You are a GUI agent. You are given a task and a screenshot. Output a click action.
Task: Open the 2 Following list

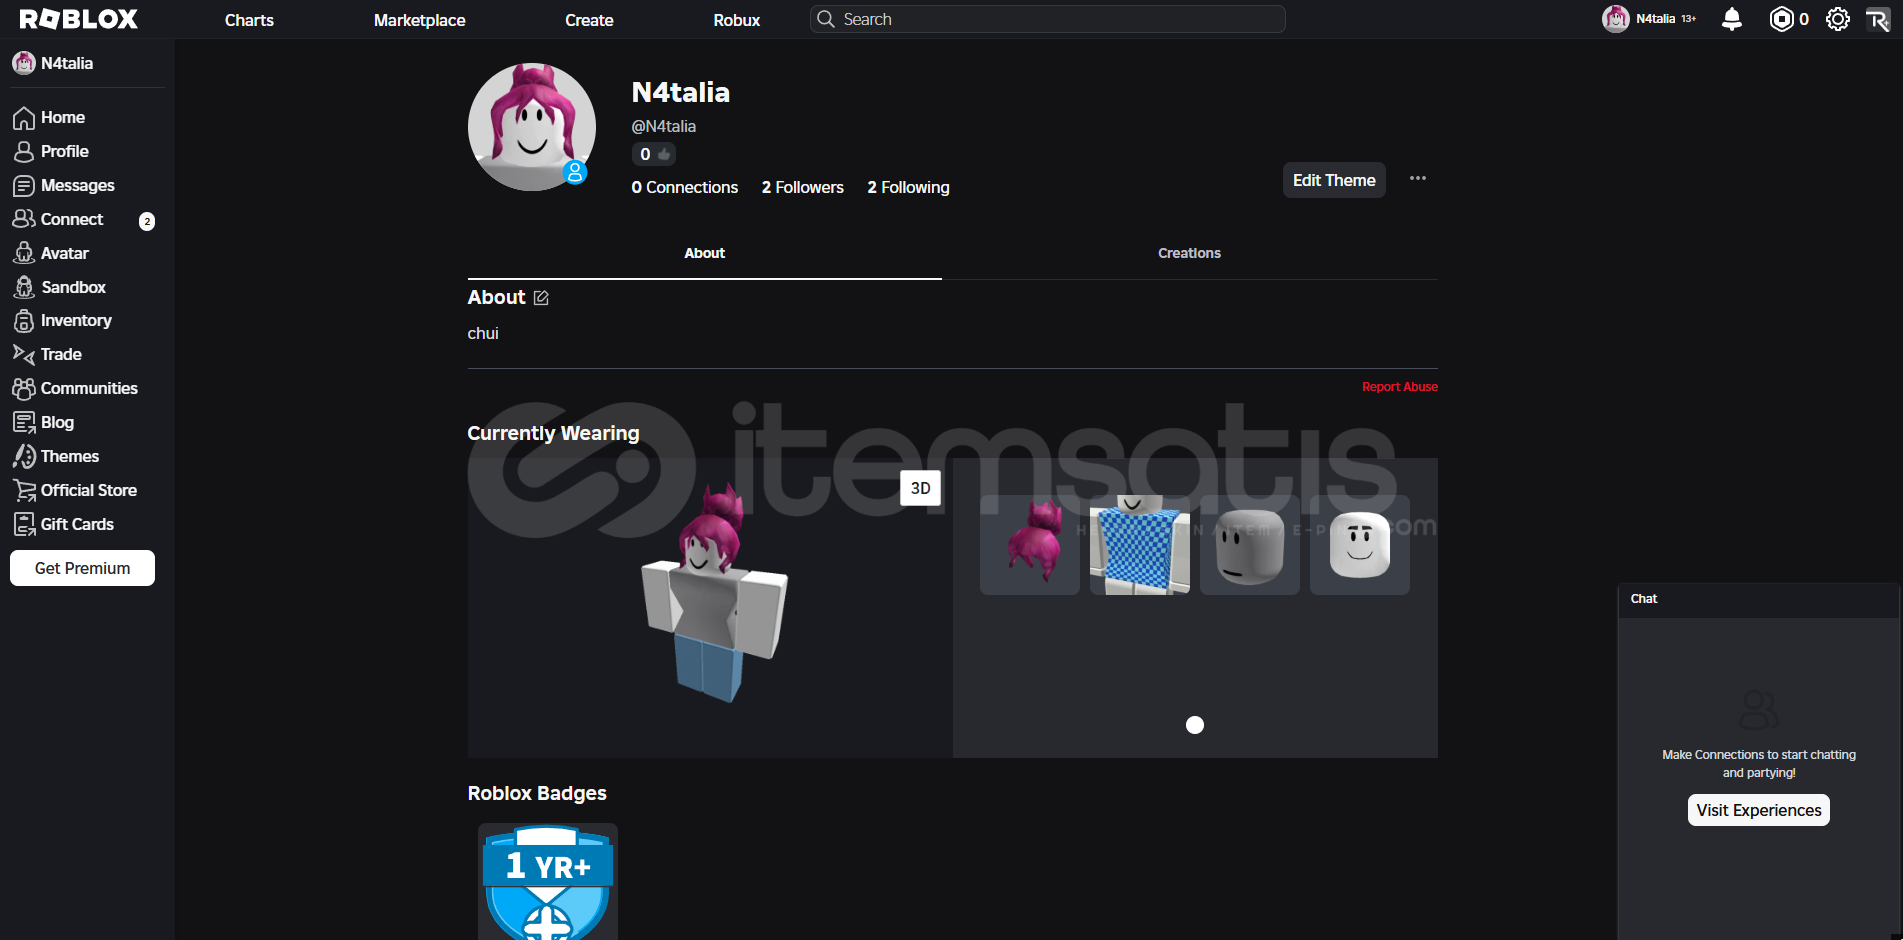[x=908, y=188]
